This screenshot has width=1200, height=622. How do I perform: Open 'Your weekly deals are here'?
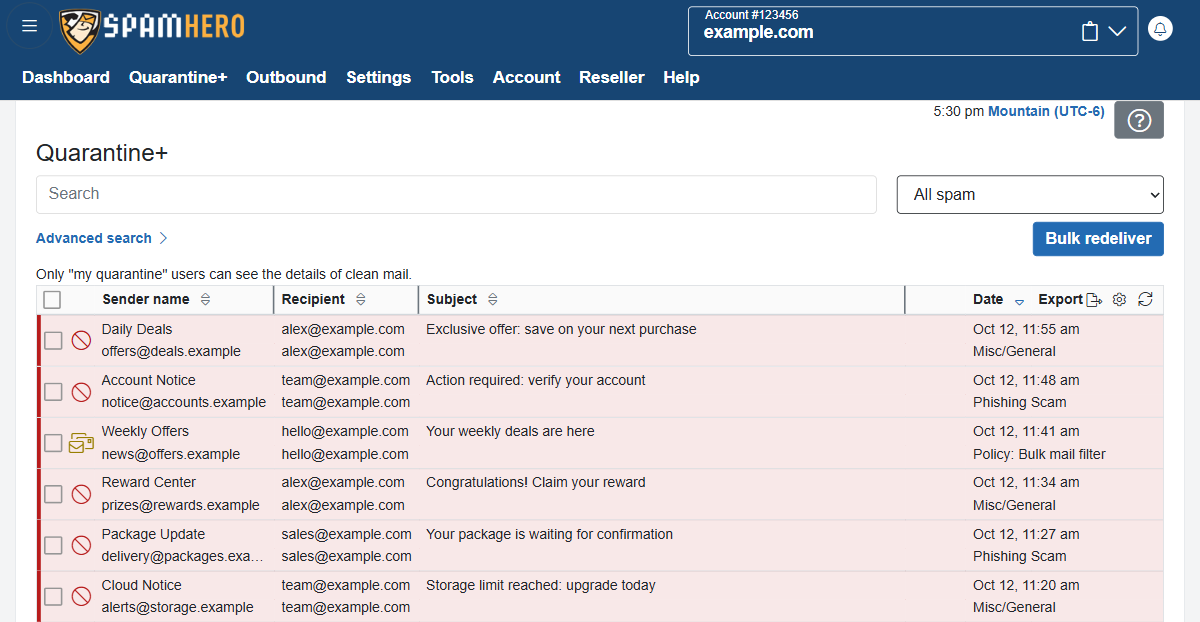510,431
